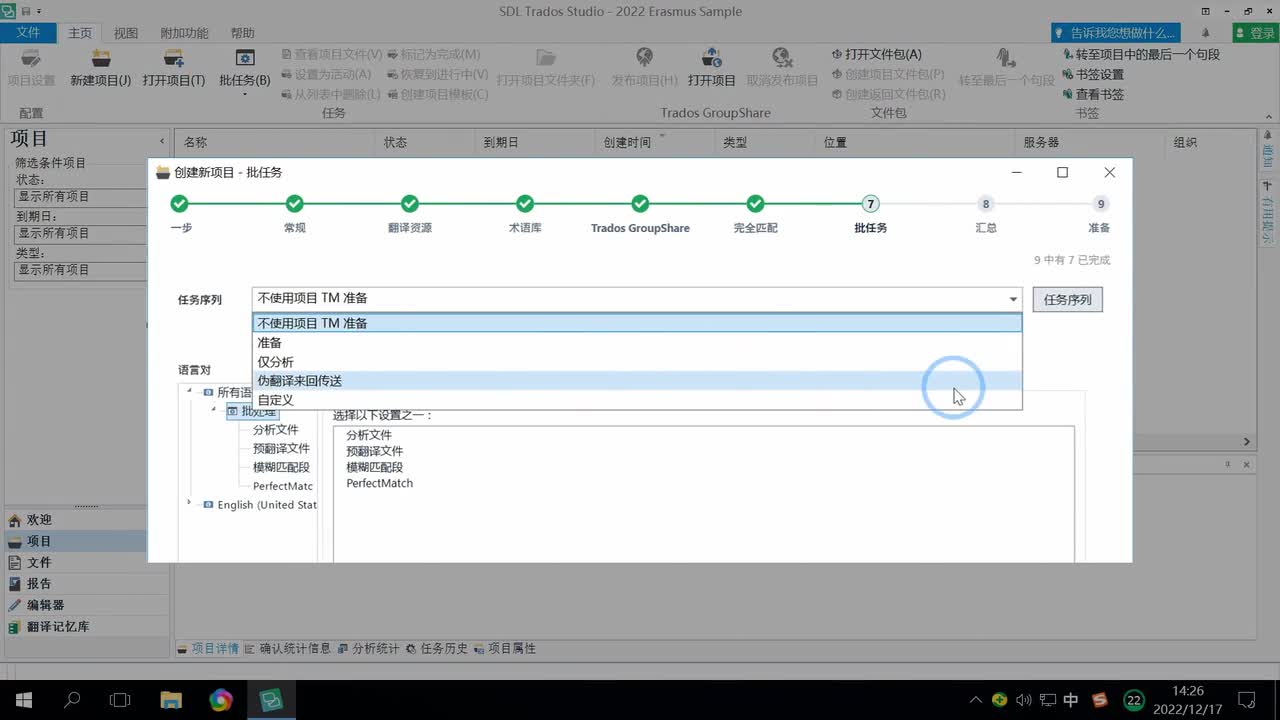Select PerfectMatch in the settings list
Screen dimensions: 1280x720
[380, 483]
